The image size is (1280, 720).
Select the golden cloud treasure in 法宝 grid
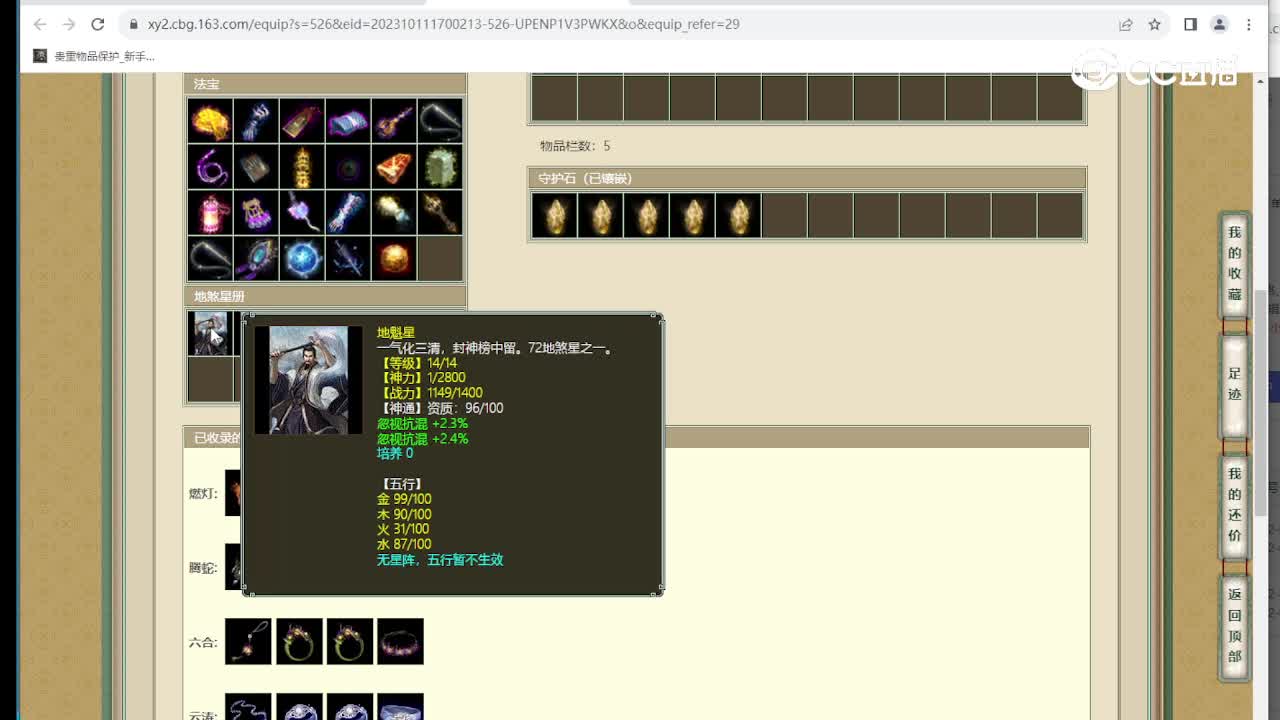(x=210, y=120)
